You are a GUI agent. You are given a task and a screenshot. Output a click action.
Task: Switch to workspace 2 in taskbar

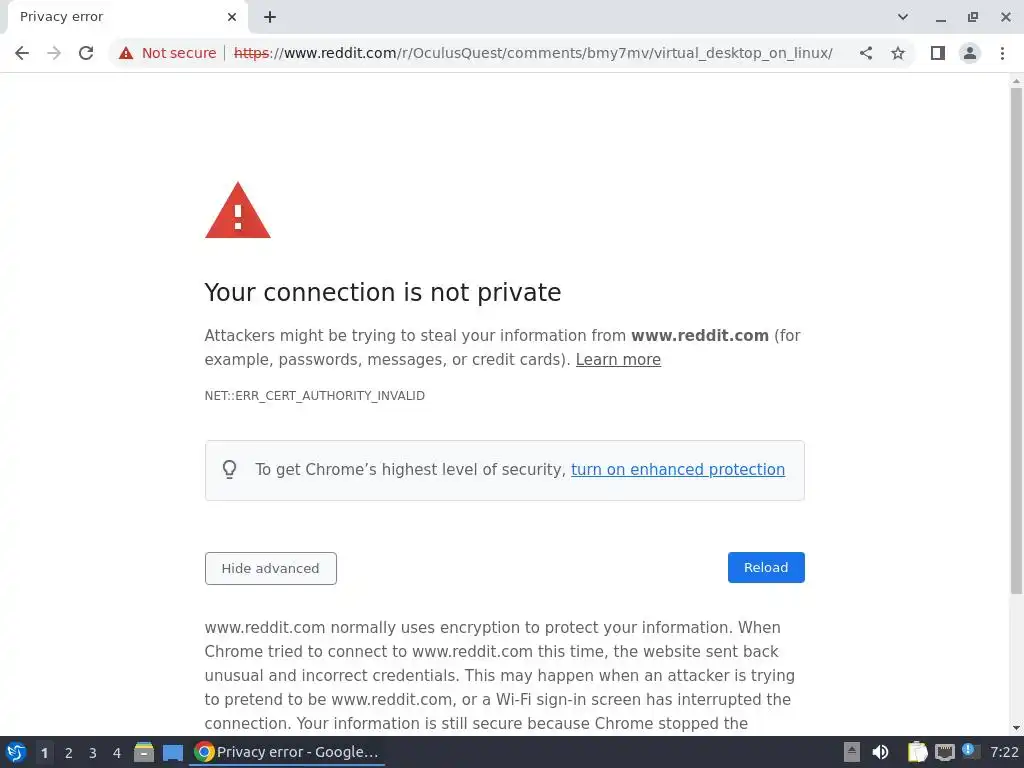68,753
